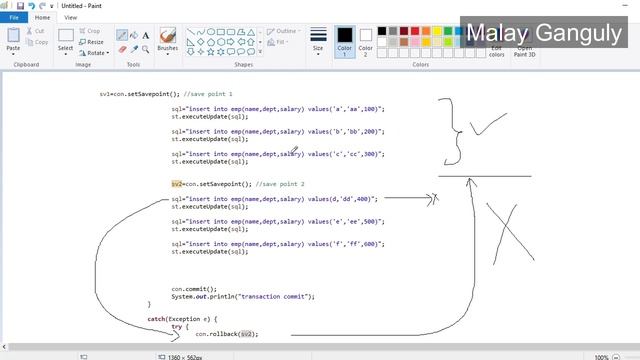The height and width of the screenshot is (360, 640).
Task: Open the shape Fill dropdown
Action: [x=278, y=42]
